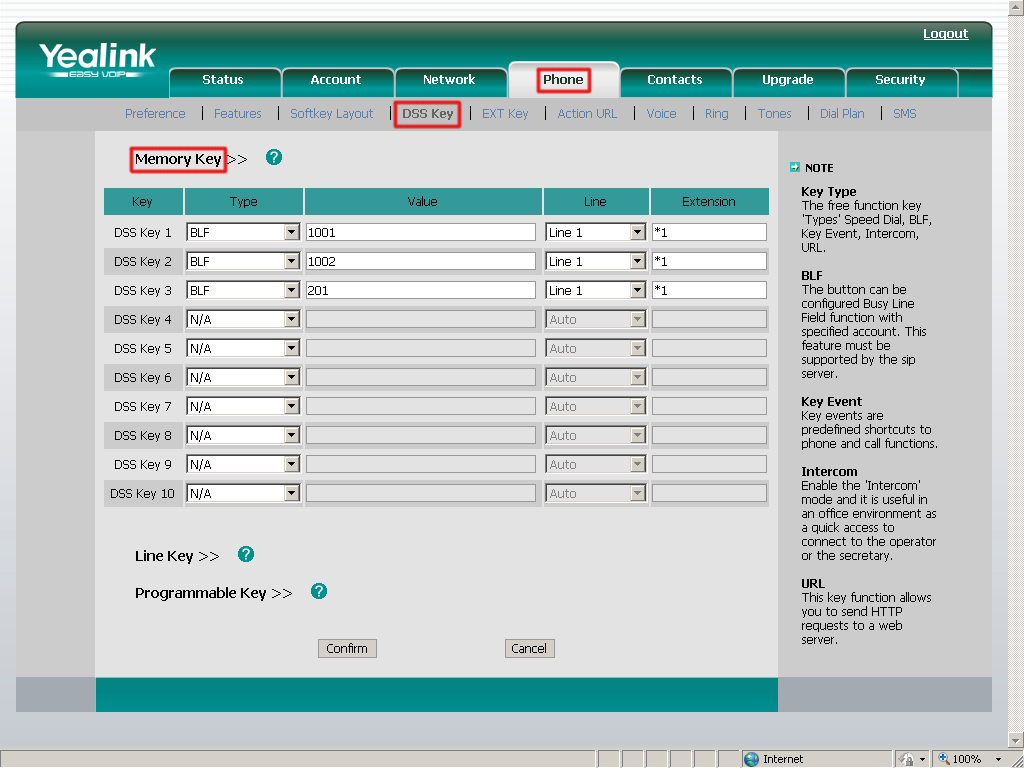This screenshot has width=1024, height=768.
Task: Open DSS Key 1 Type dropdown
Action: click(243, 232)
